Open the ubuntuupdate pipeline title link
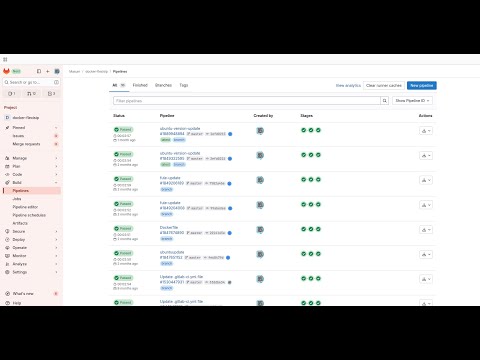Viewport: 480px width, 360px height. [172, 252]
